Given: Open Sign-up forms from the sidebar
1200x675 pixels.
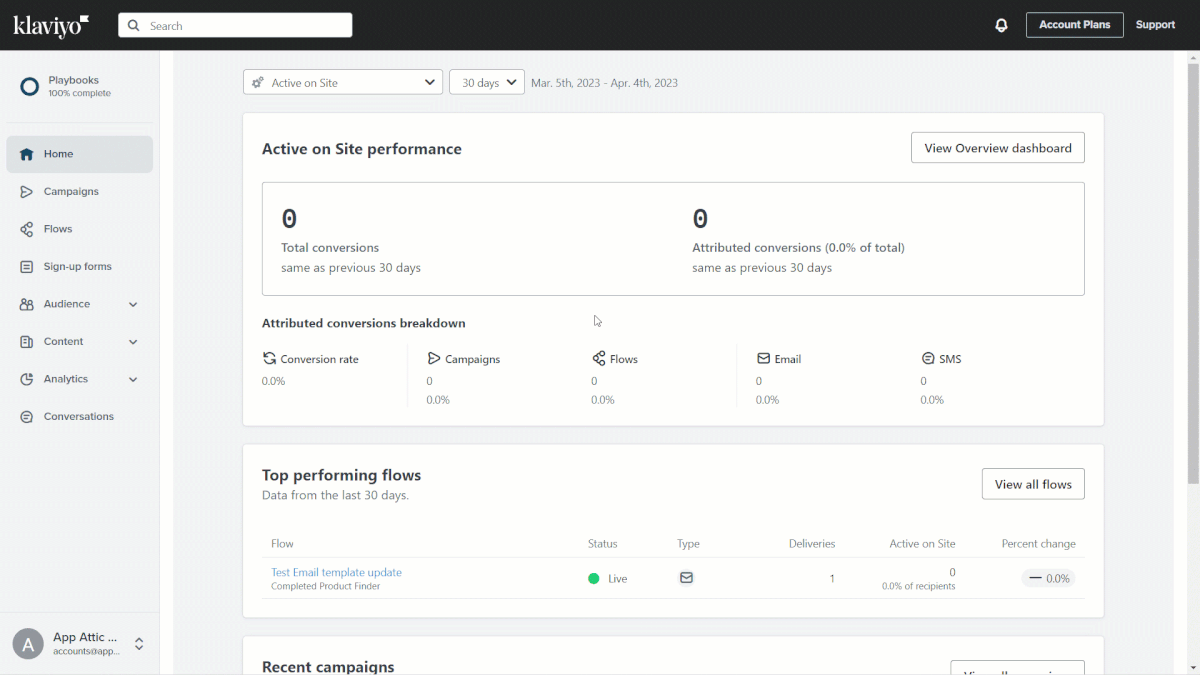Looking at the screenshot, I should [77, 267].
